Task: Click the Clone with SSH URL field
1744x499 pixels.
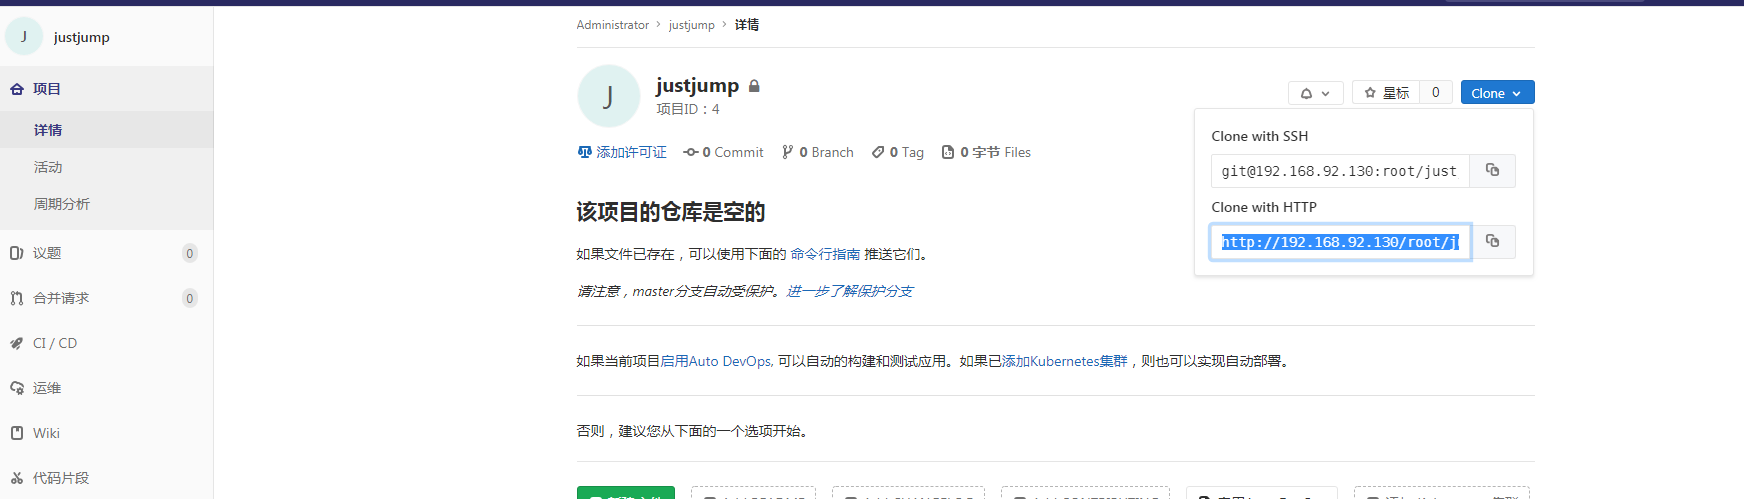Action: point(1340,171)
